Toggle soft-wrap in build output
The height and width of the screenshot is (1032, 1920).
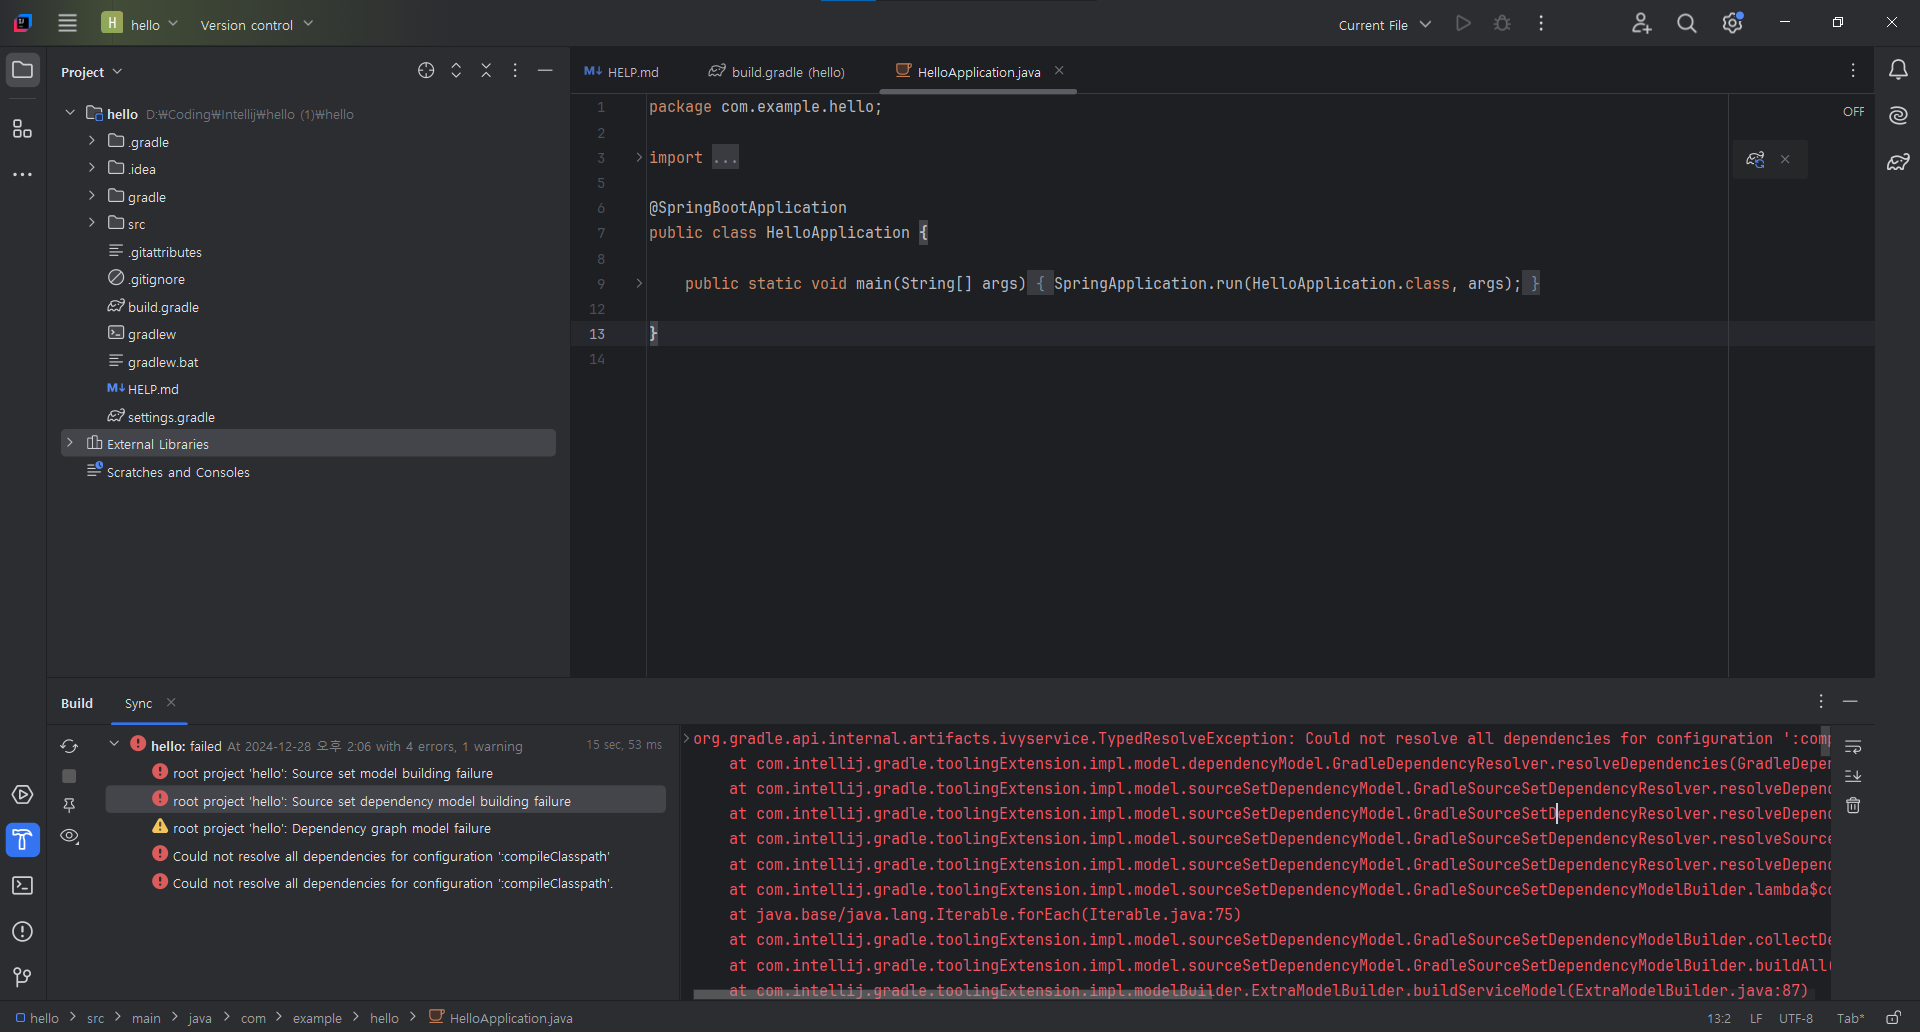(1853, 747)
